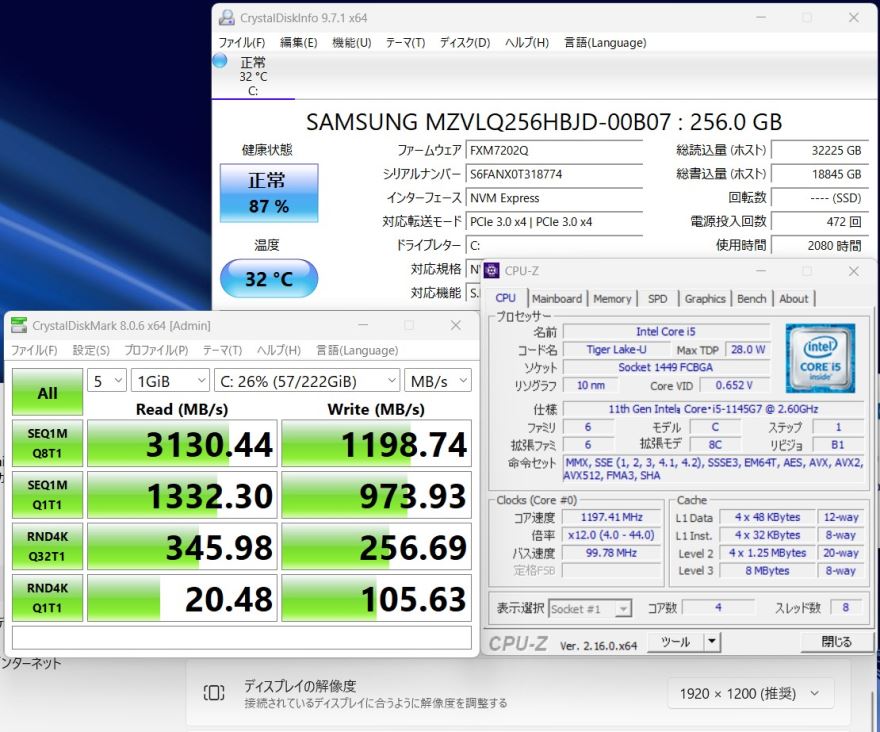Open the 1920 × 1200 display resolution dropdown
Screen dimensions: 880x732
pos(749,693)
